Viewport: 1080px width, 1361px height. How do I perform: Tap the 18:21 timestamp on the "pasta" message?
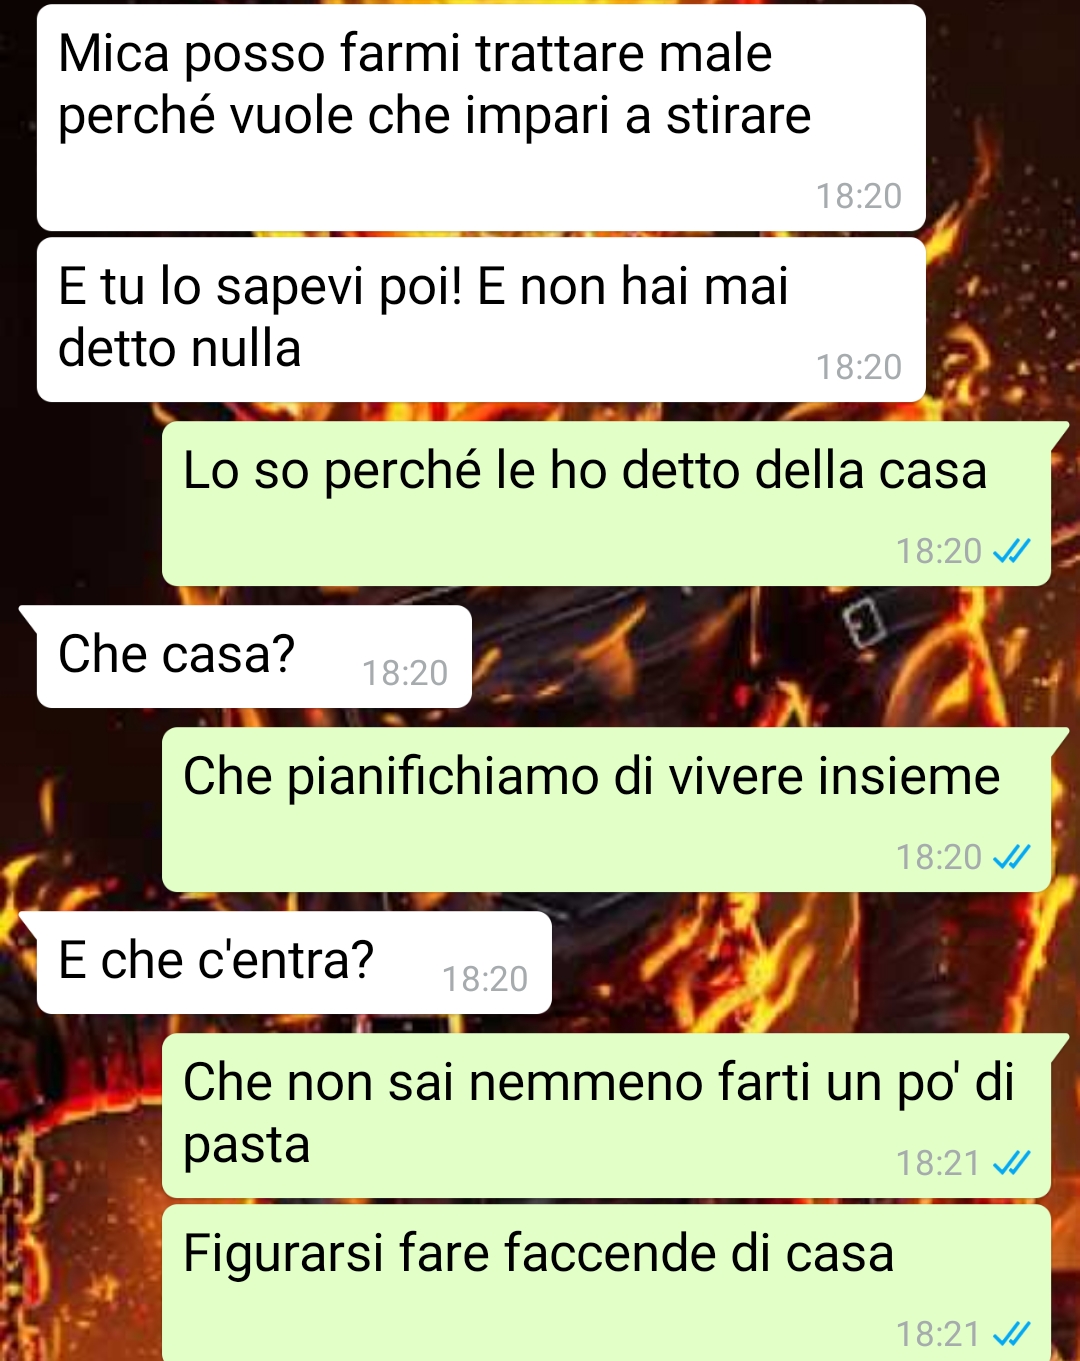point(938,1163)
